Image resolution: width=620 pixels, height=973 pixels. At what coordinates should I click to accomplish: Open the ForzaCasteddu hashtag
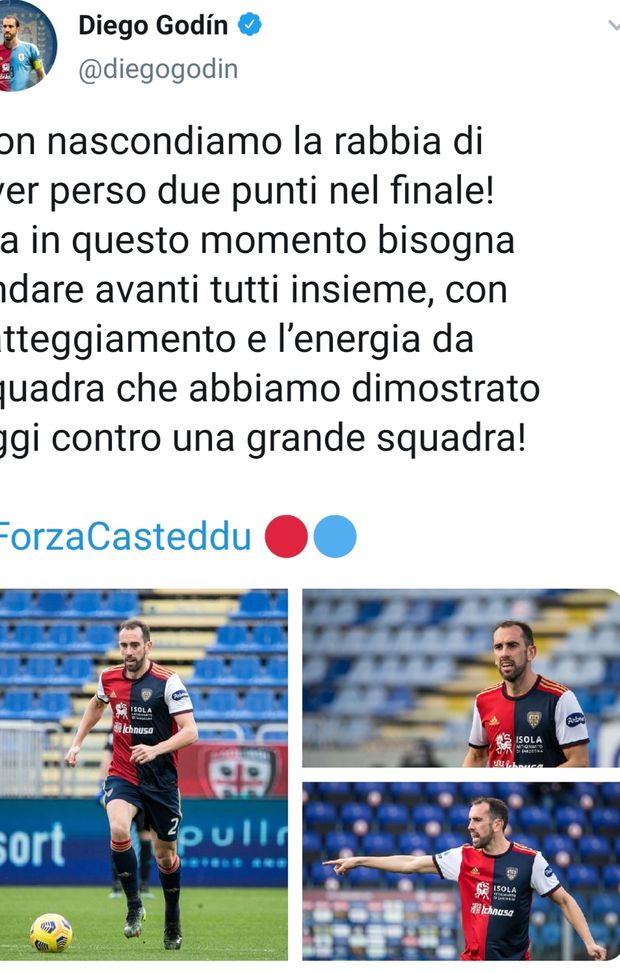125,537
